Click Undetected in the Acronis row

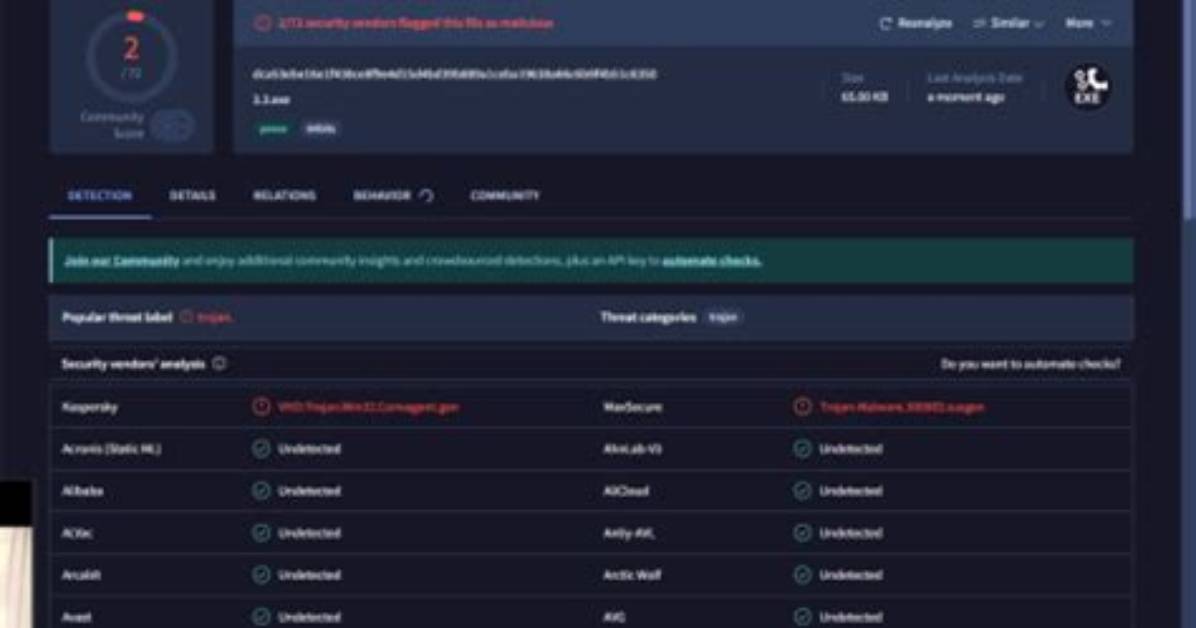click(x=309, y=449)
